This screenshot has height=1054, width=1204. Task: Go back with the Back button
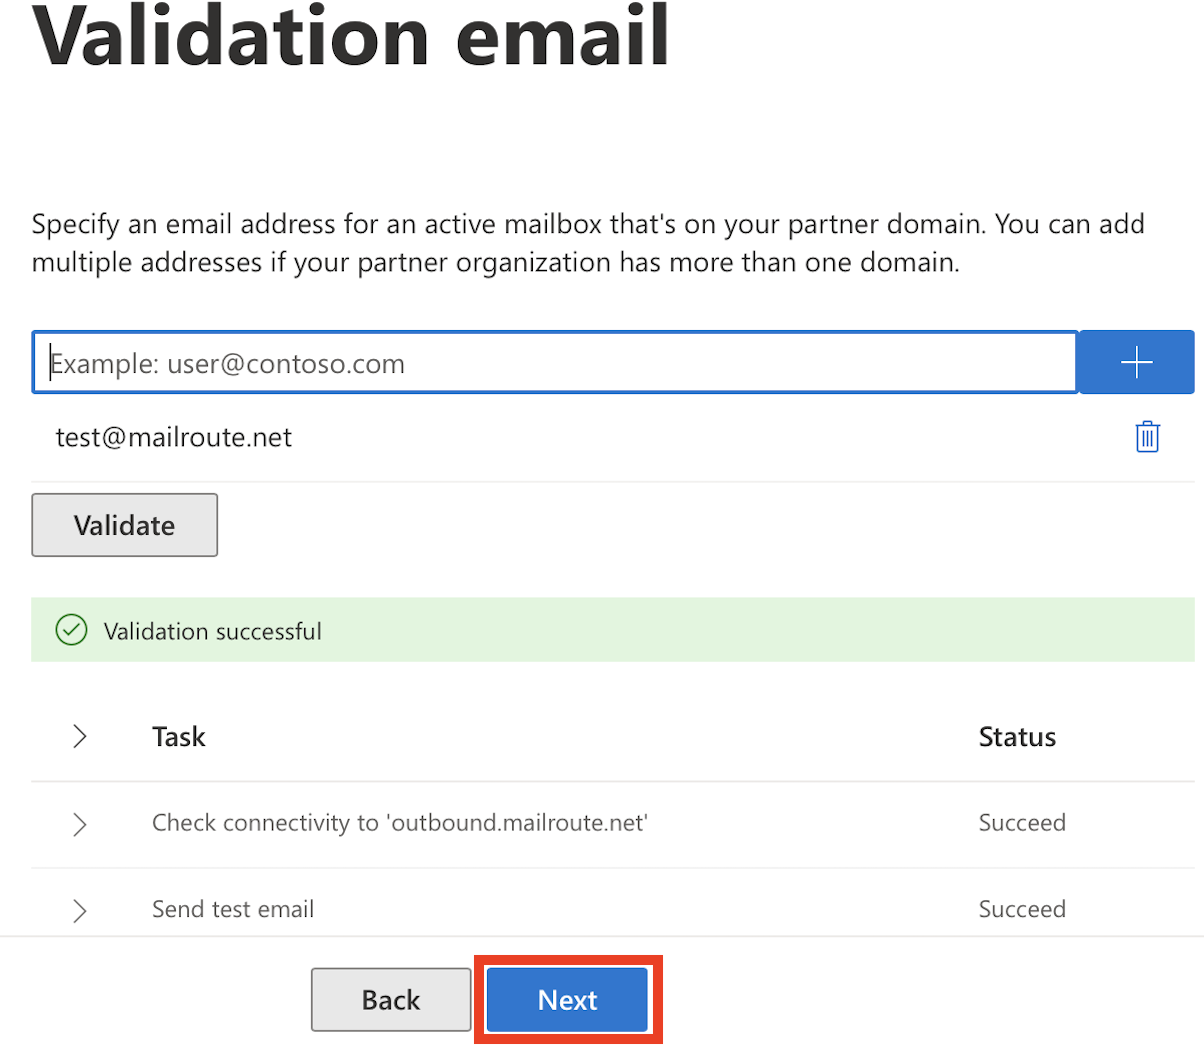tap(391, 1000)
